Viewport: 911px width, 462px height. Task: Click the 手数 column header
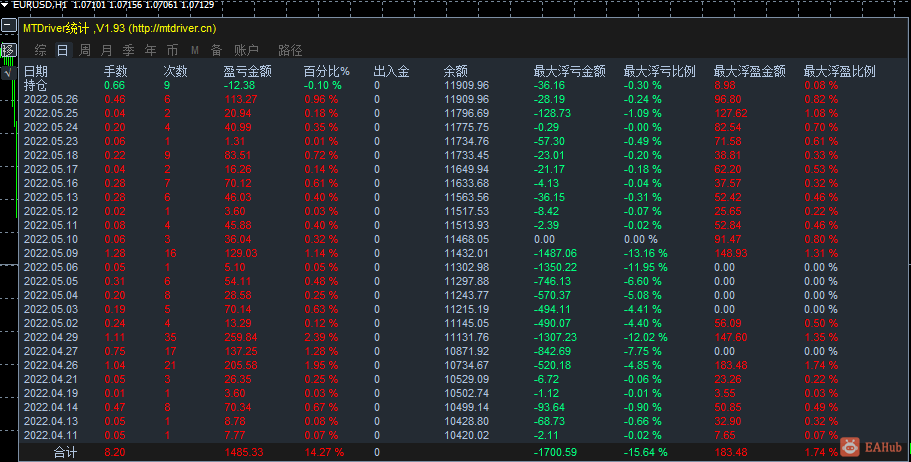116,71
